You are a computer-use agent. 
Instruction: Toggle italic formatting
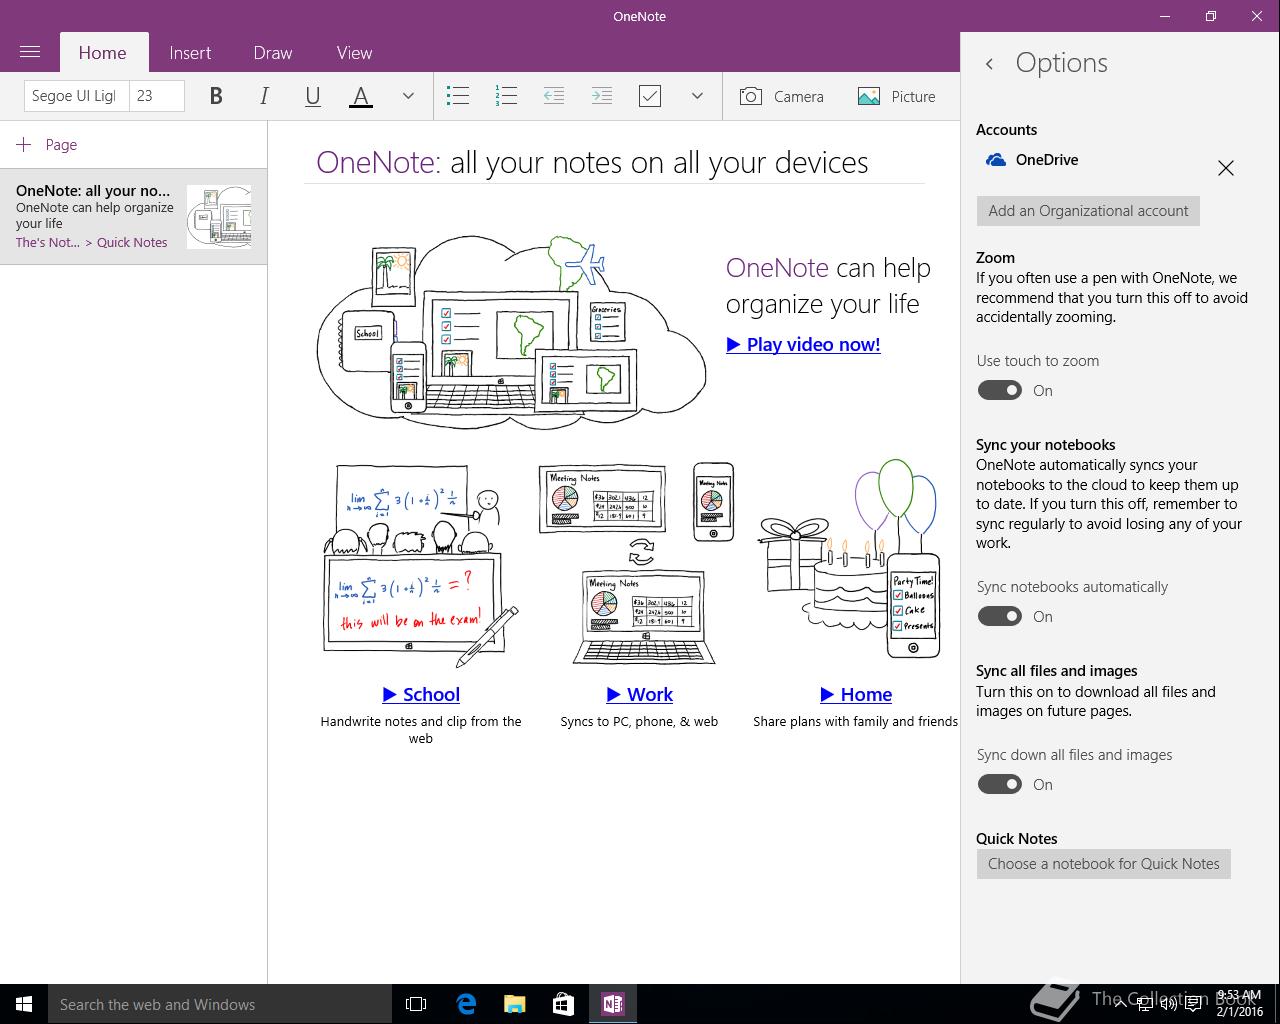coord(264,96)
